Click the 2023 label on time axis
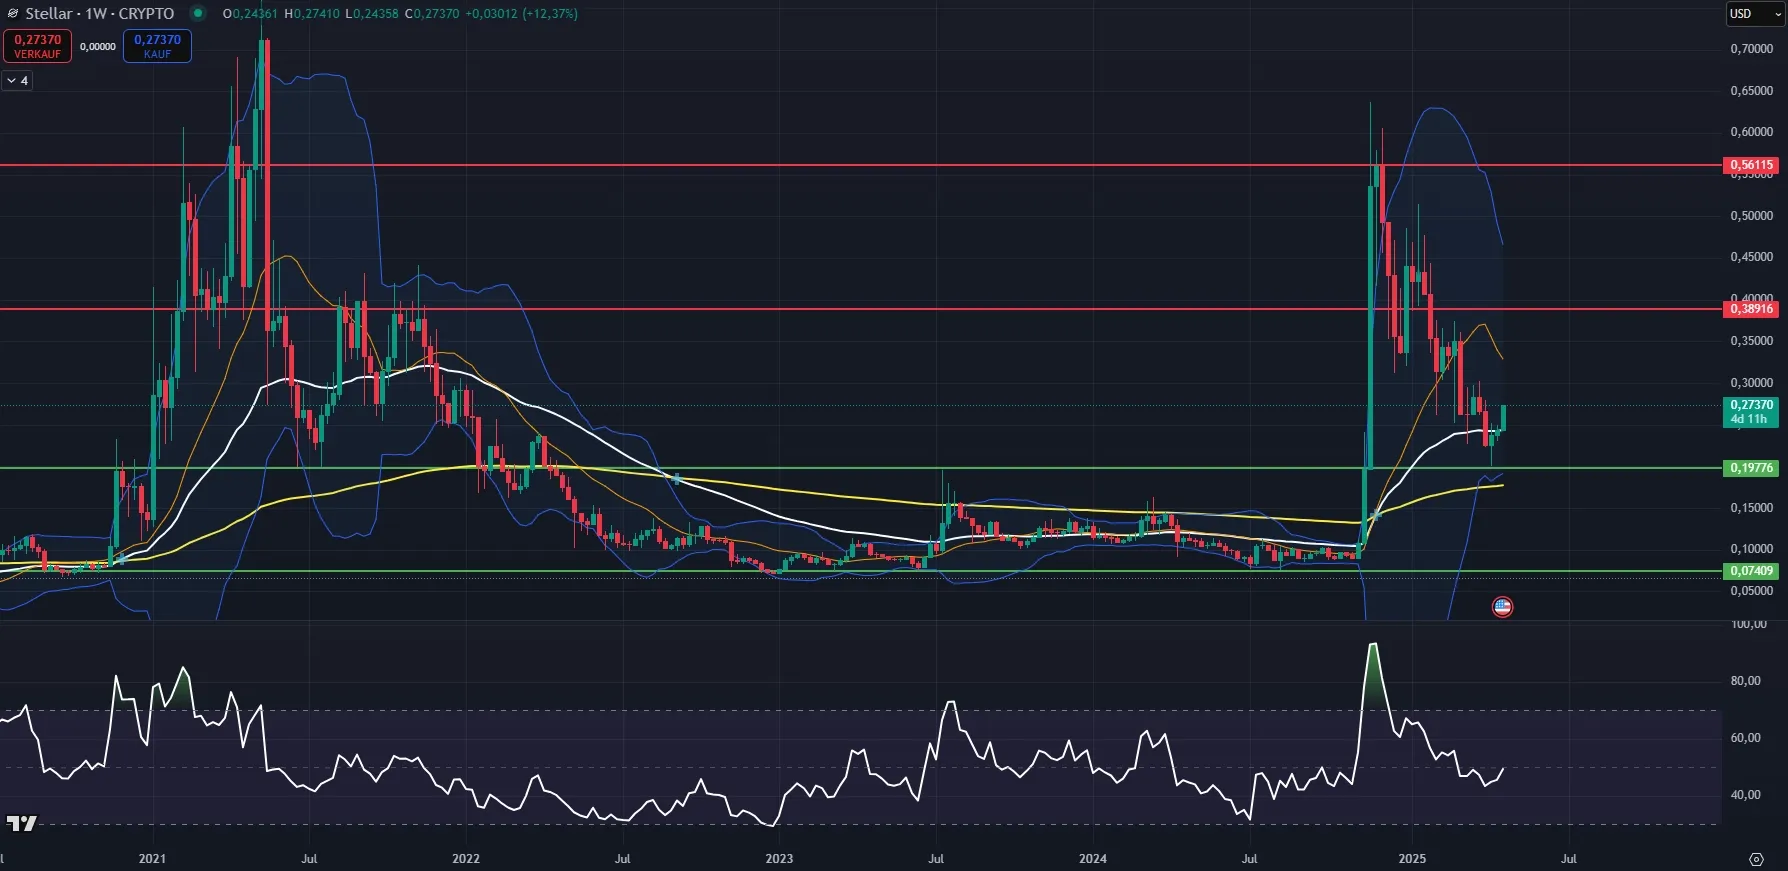This screenshot has height=871, width=1788. (779, 859)
